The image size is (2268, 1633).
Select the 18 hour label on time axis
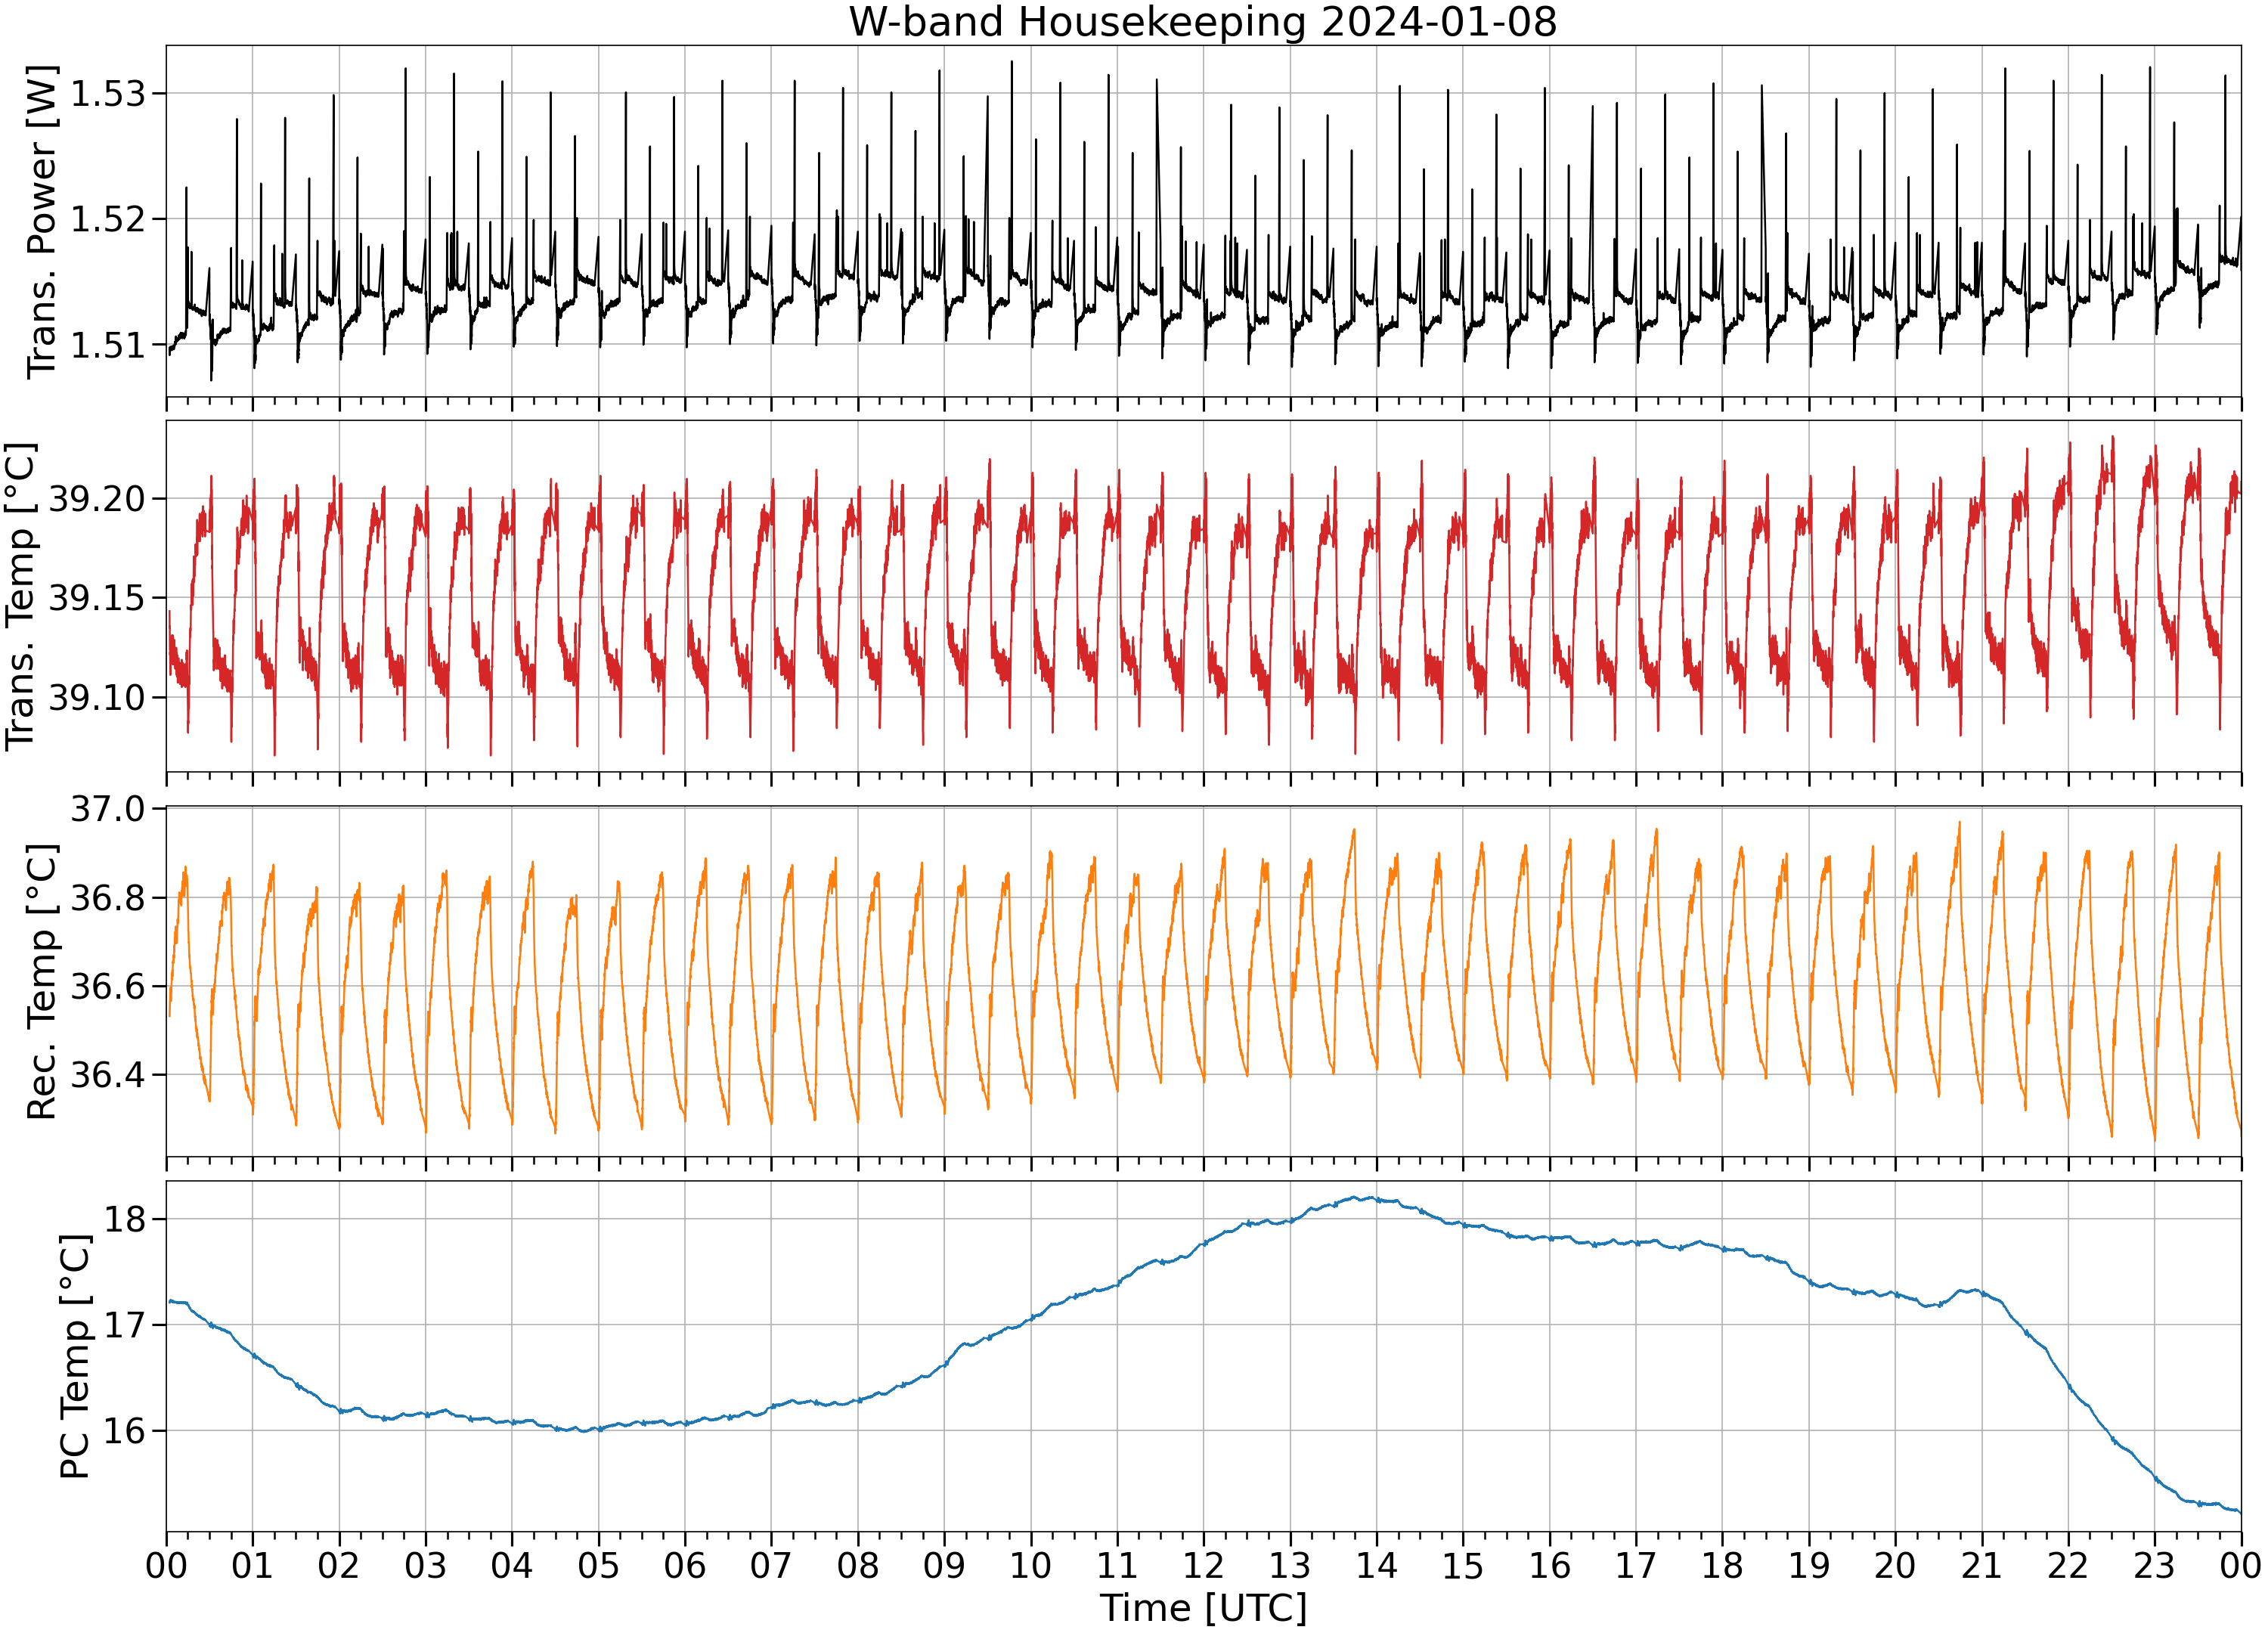point(1722,1565)
